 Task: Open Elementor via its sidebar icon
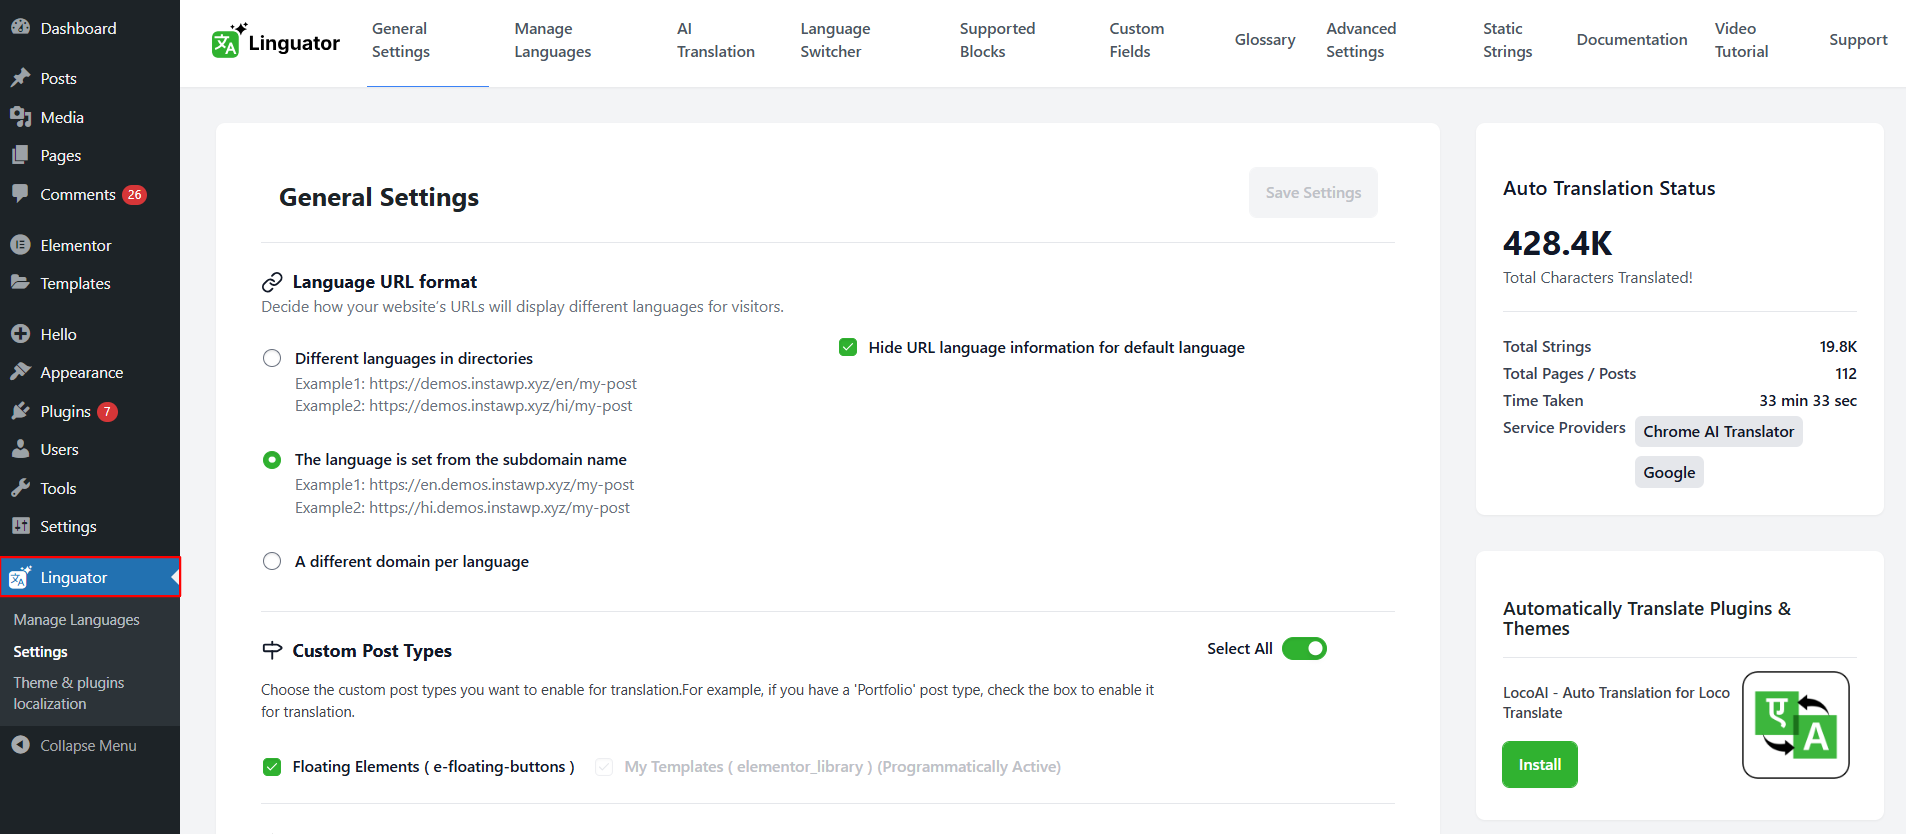(x=20, y=245)
